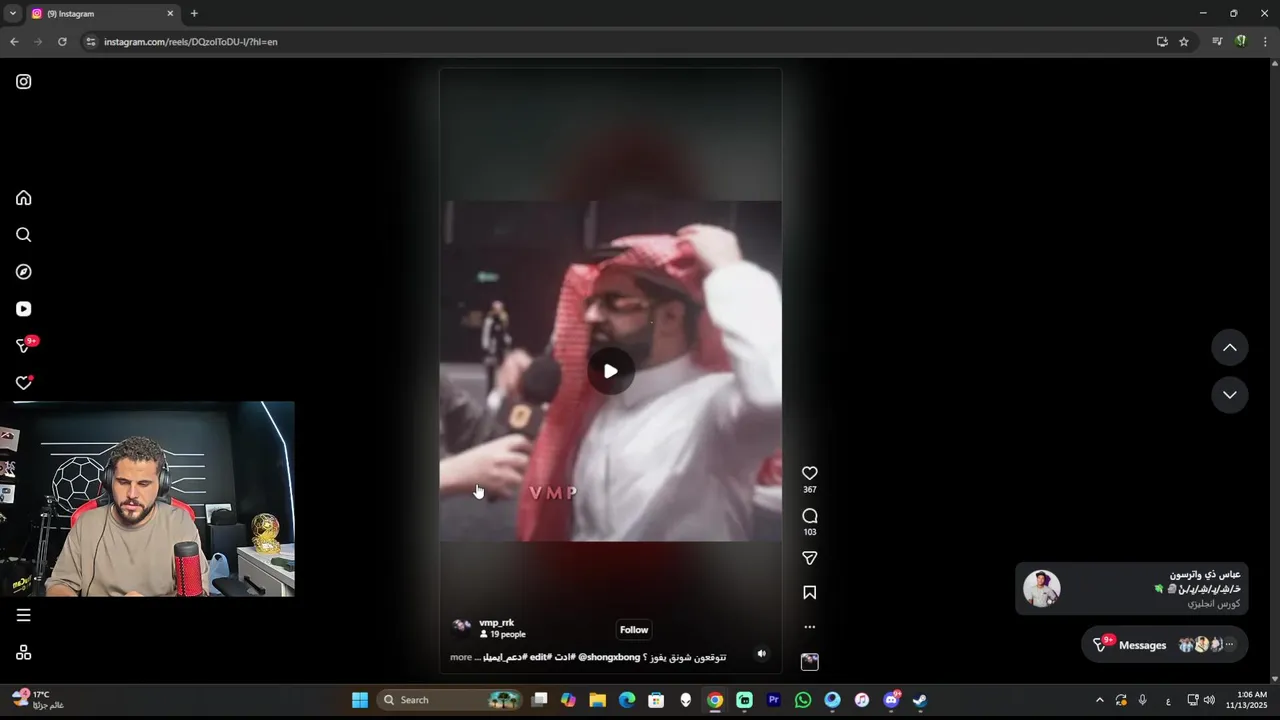
Task: Open Windows Start menu
Action: (x=360, y=700)
